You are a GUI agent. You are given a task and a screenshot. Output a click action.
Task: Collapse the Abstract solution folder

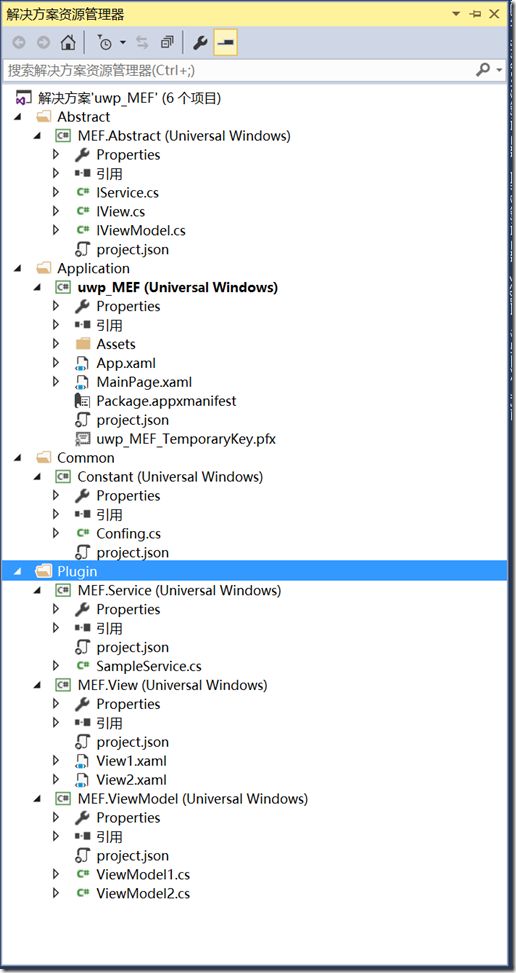pos(17,117)
